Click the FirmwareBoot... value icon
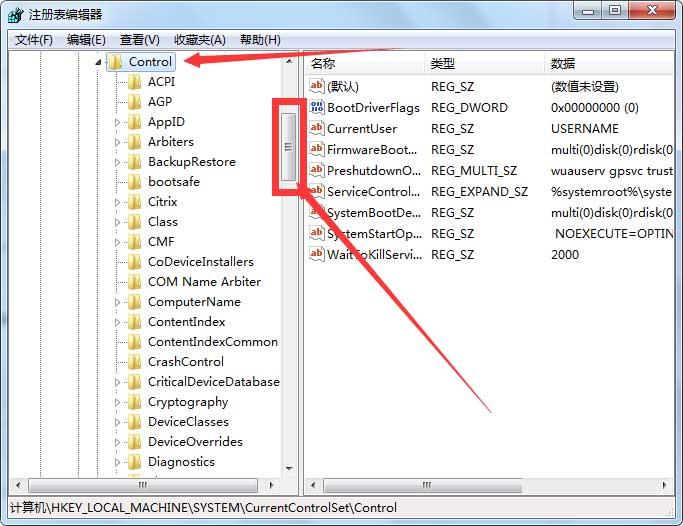The height and width of the screenshot is (526, 683). [317, 149]
